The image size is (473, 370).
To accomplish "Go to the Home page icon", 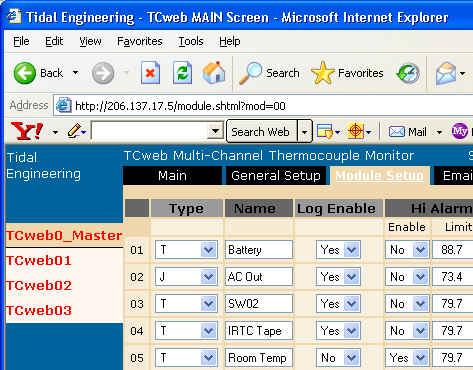I will pyautogui.click(x=214, y=72).
